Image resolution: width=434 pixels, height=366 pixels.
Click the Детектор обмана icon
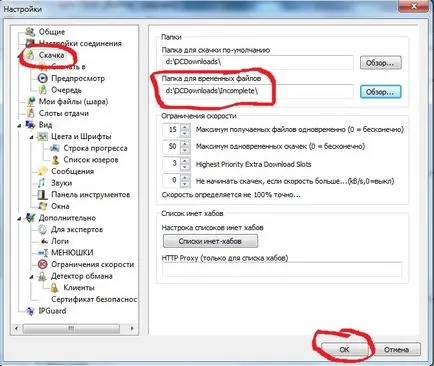click(43, 276)
